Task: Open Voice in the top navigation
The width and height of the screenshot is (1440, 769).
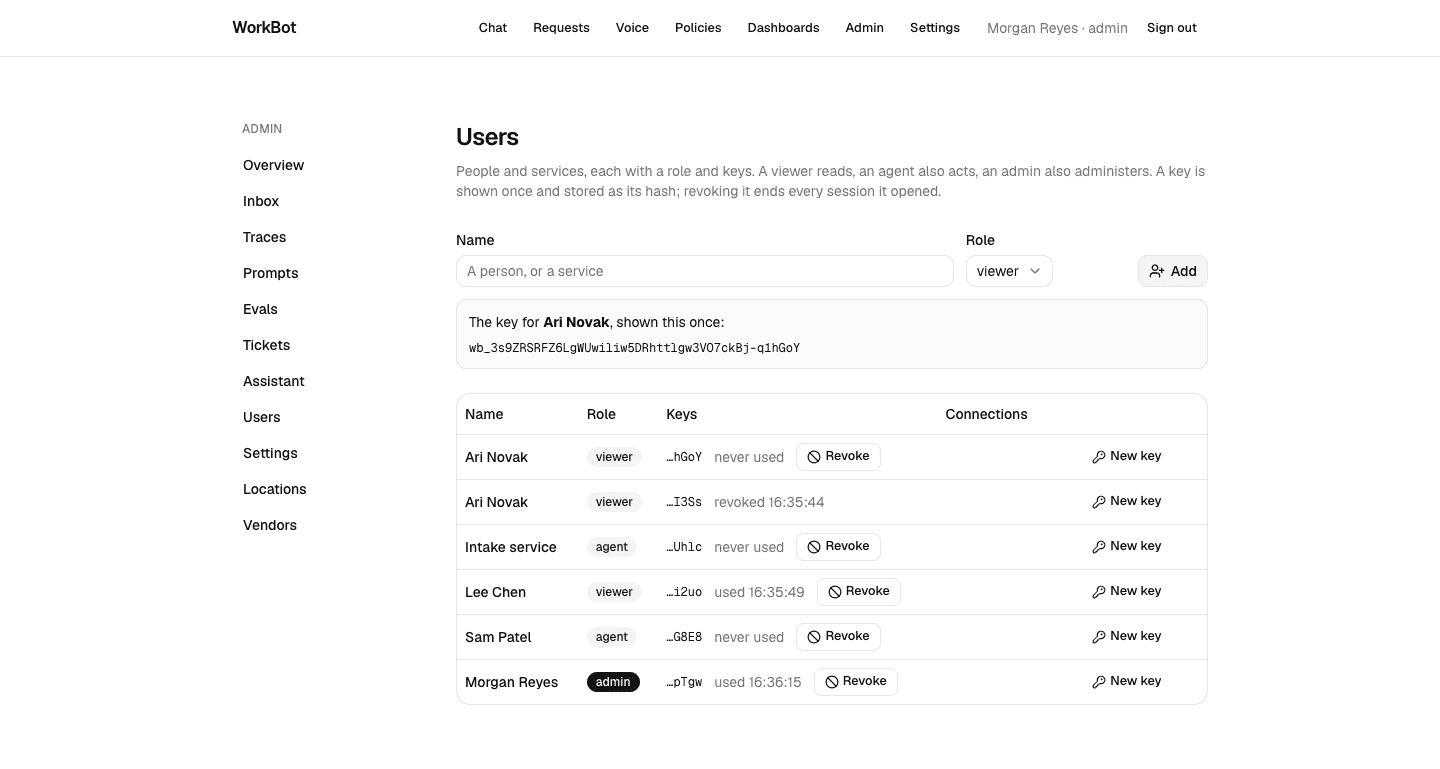Action: [632, 28]
